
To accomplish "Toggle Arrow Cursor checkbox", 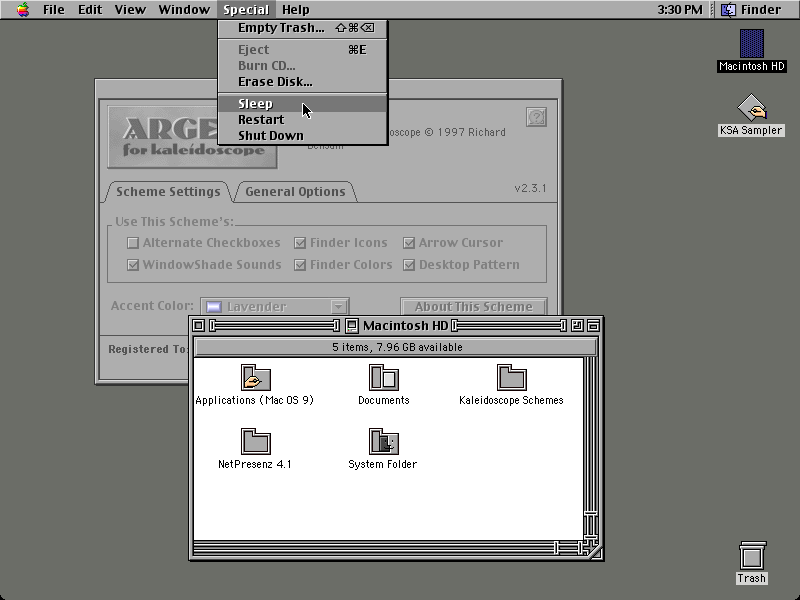I will point(409,243).
